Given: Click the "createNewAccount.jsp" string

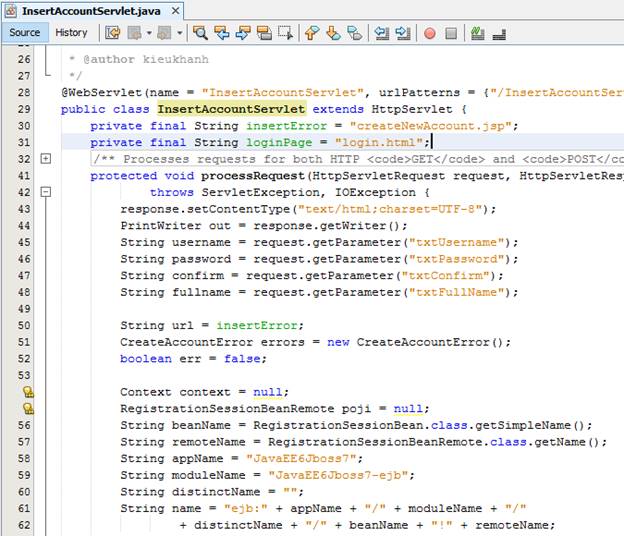Looking at the screenshot, I should click(430, 126).
